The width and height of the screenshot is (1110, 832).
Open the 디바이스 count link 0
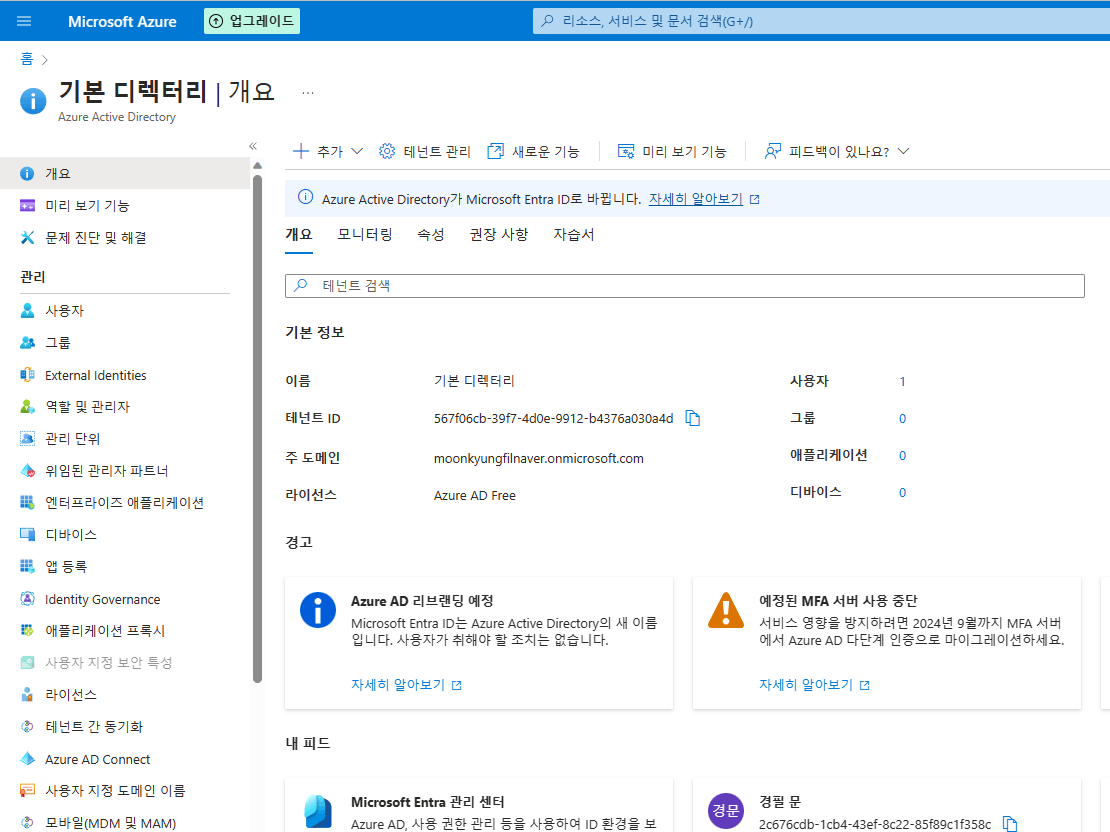[x=903, y=492]
